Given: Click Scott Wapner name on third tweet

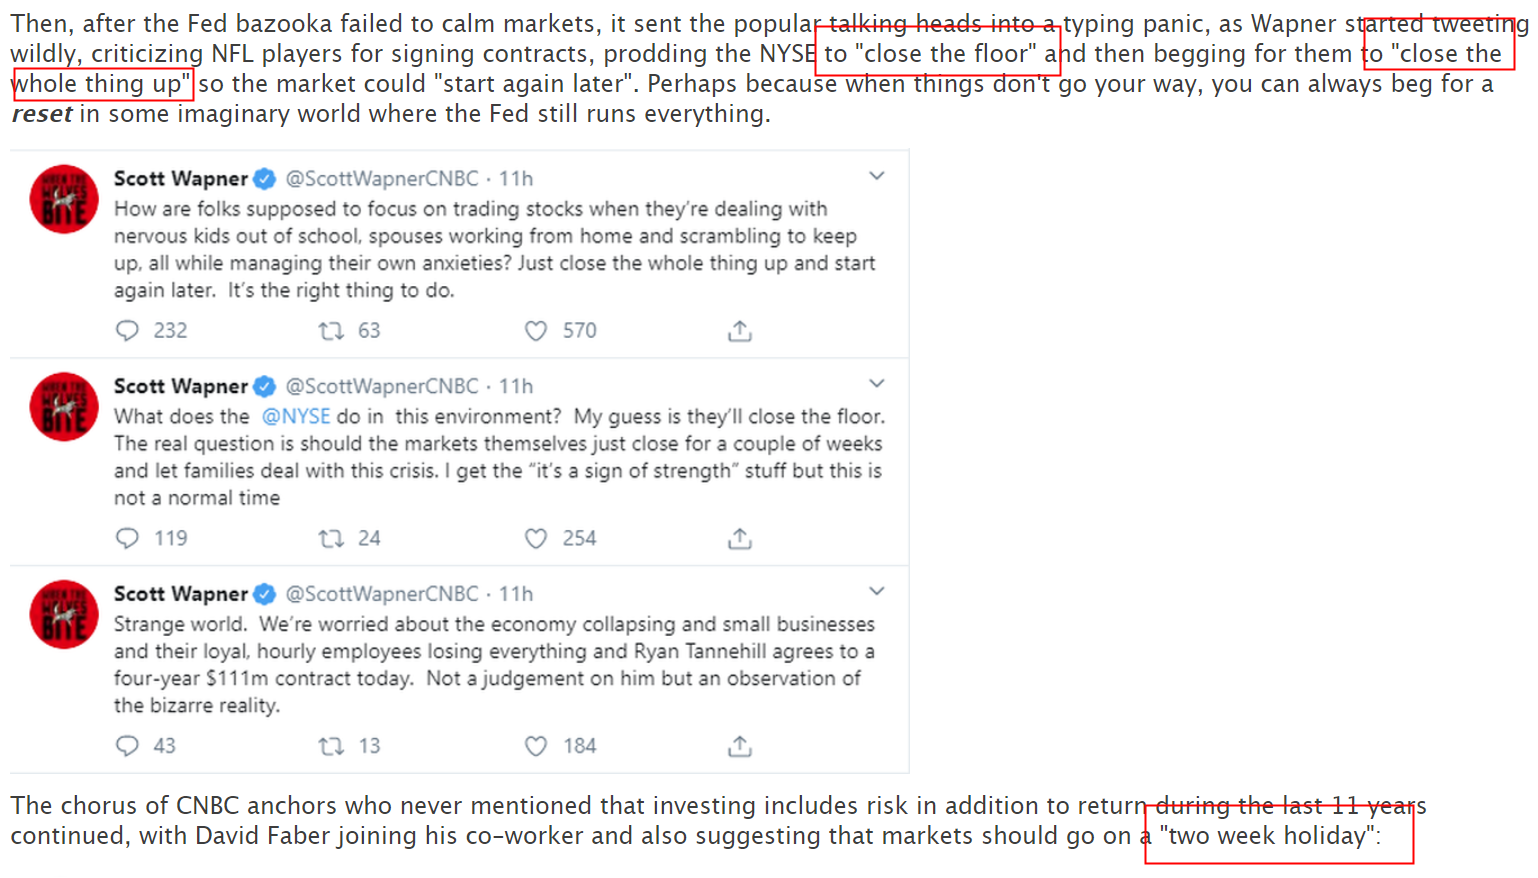Looking at the screenshot, I should tap(181, 594).
